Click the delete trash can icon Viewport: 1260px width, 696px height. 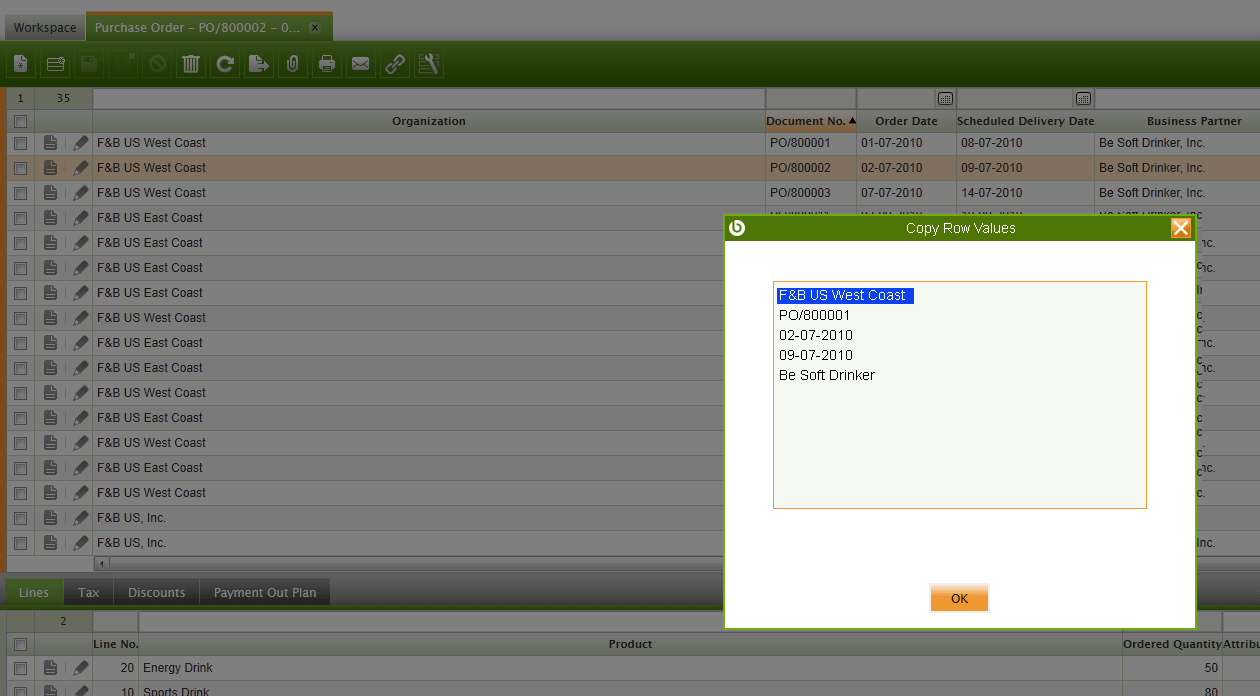190,65
